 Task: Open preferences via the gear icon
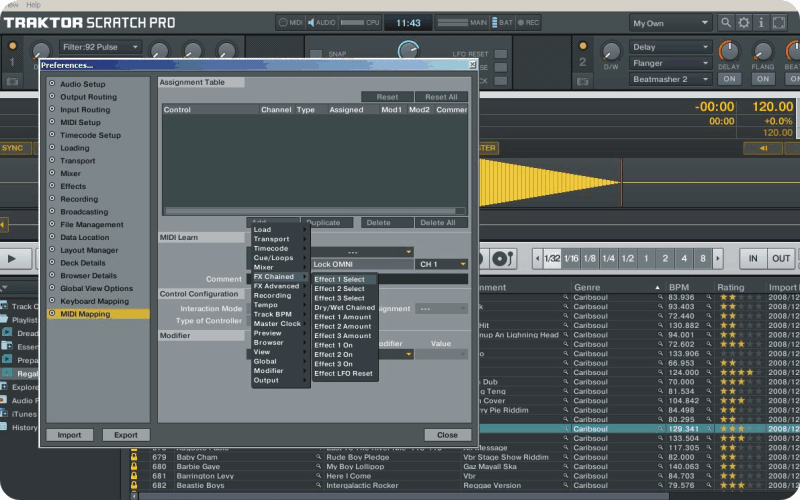(x=744, y=22)
